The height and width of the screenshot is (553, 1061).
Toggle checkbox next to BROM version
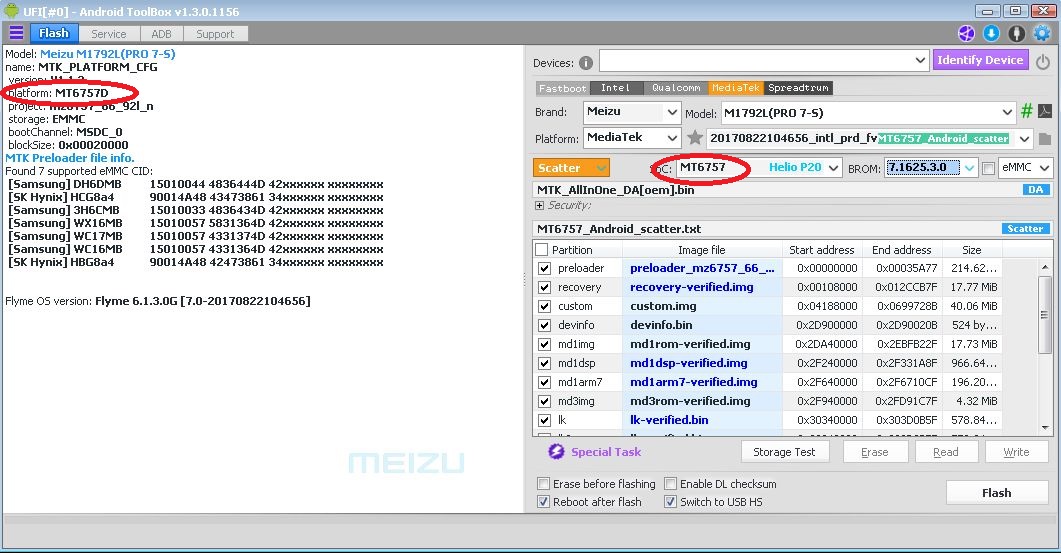click(988, 168)
